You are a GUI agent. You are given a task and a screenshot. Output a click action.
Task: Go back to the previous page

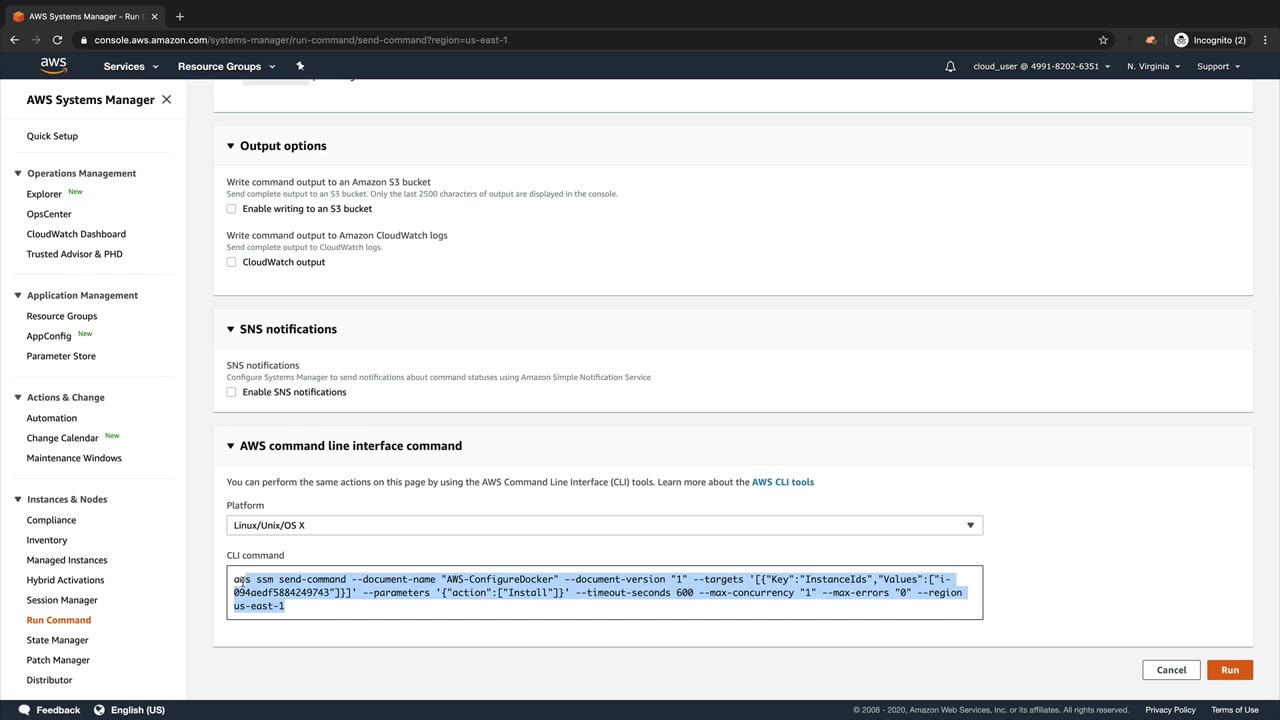tap(14, 40)
